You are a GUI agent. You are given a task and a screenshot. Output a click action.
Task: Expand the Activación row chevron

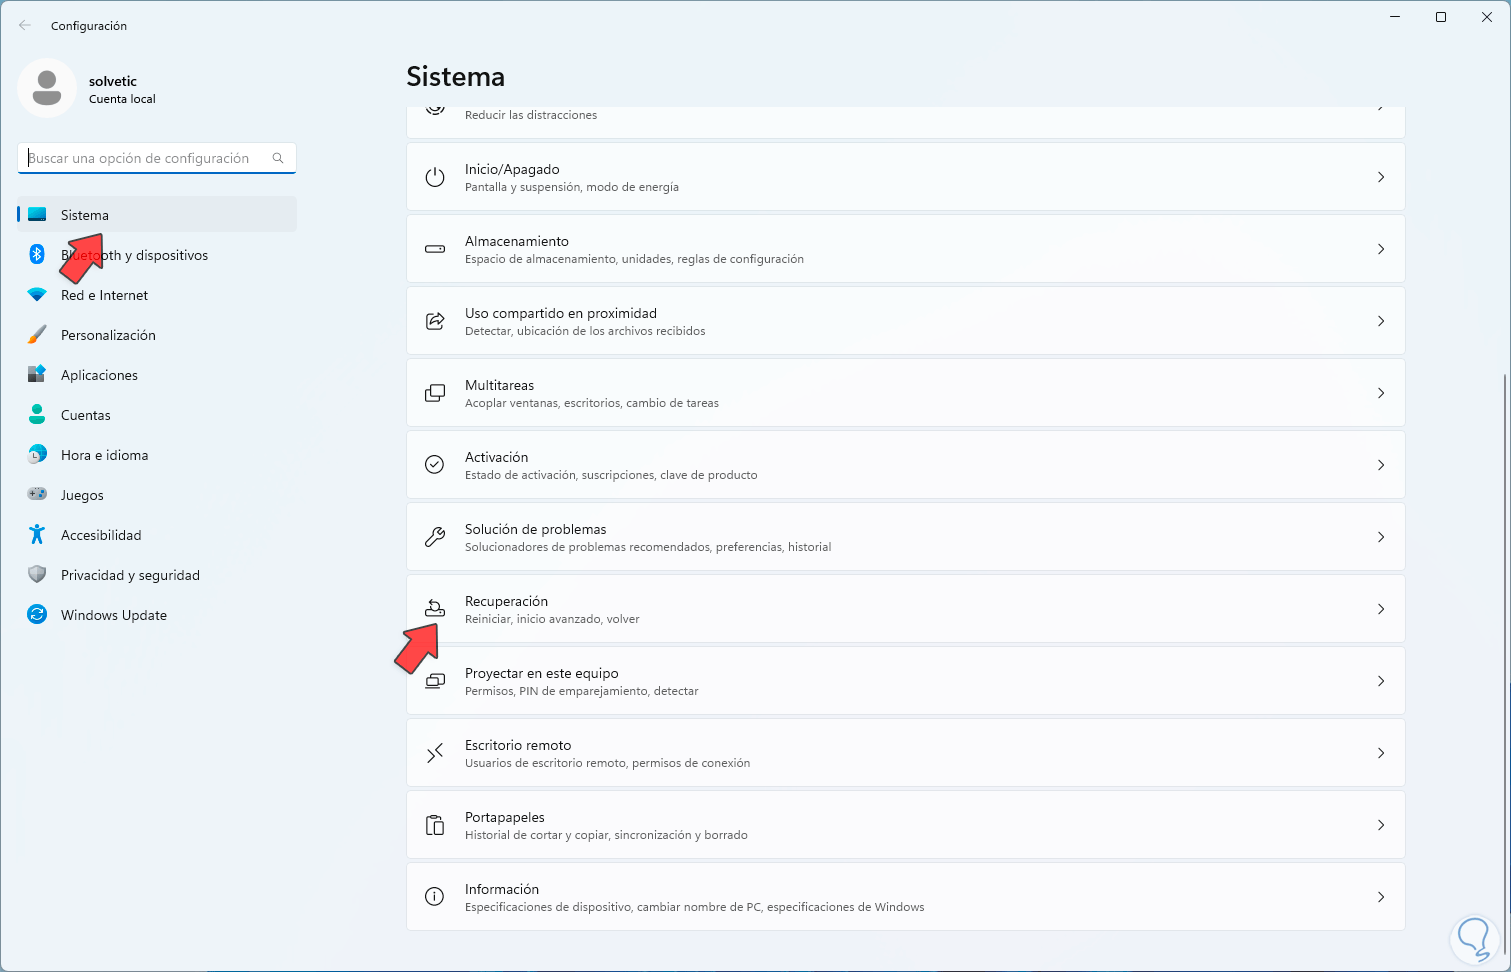pyautogui.click(x=1381, y=465)
